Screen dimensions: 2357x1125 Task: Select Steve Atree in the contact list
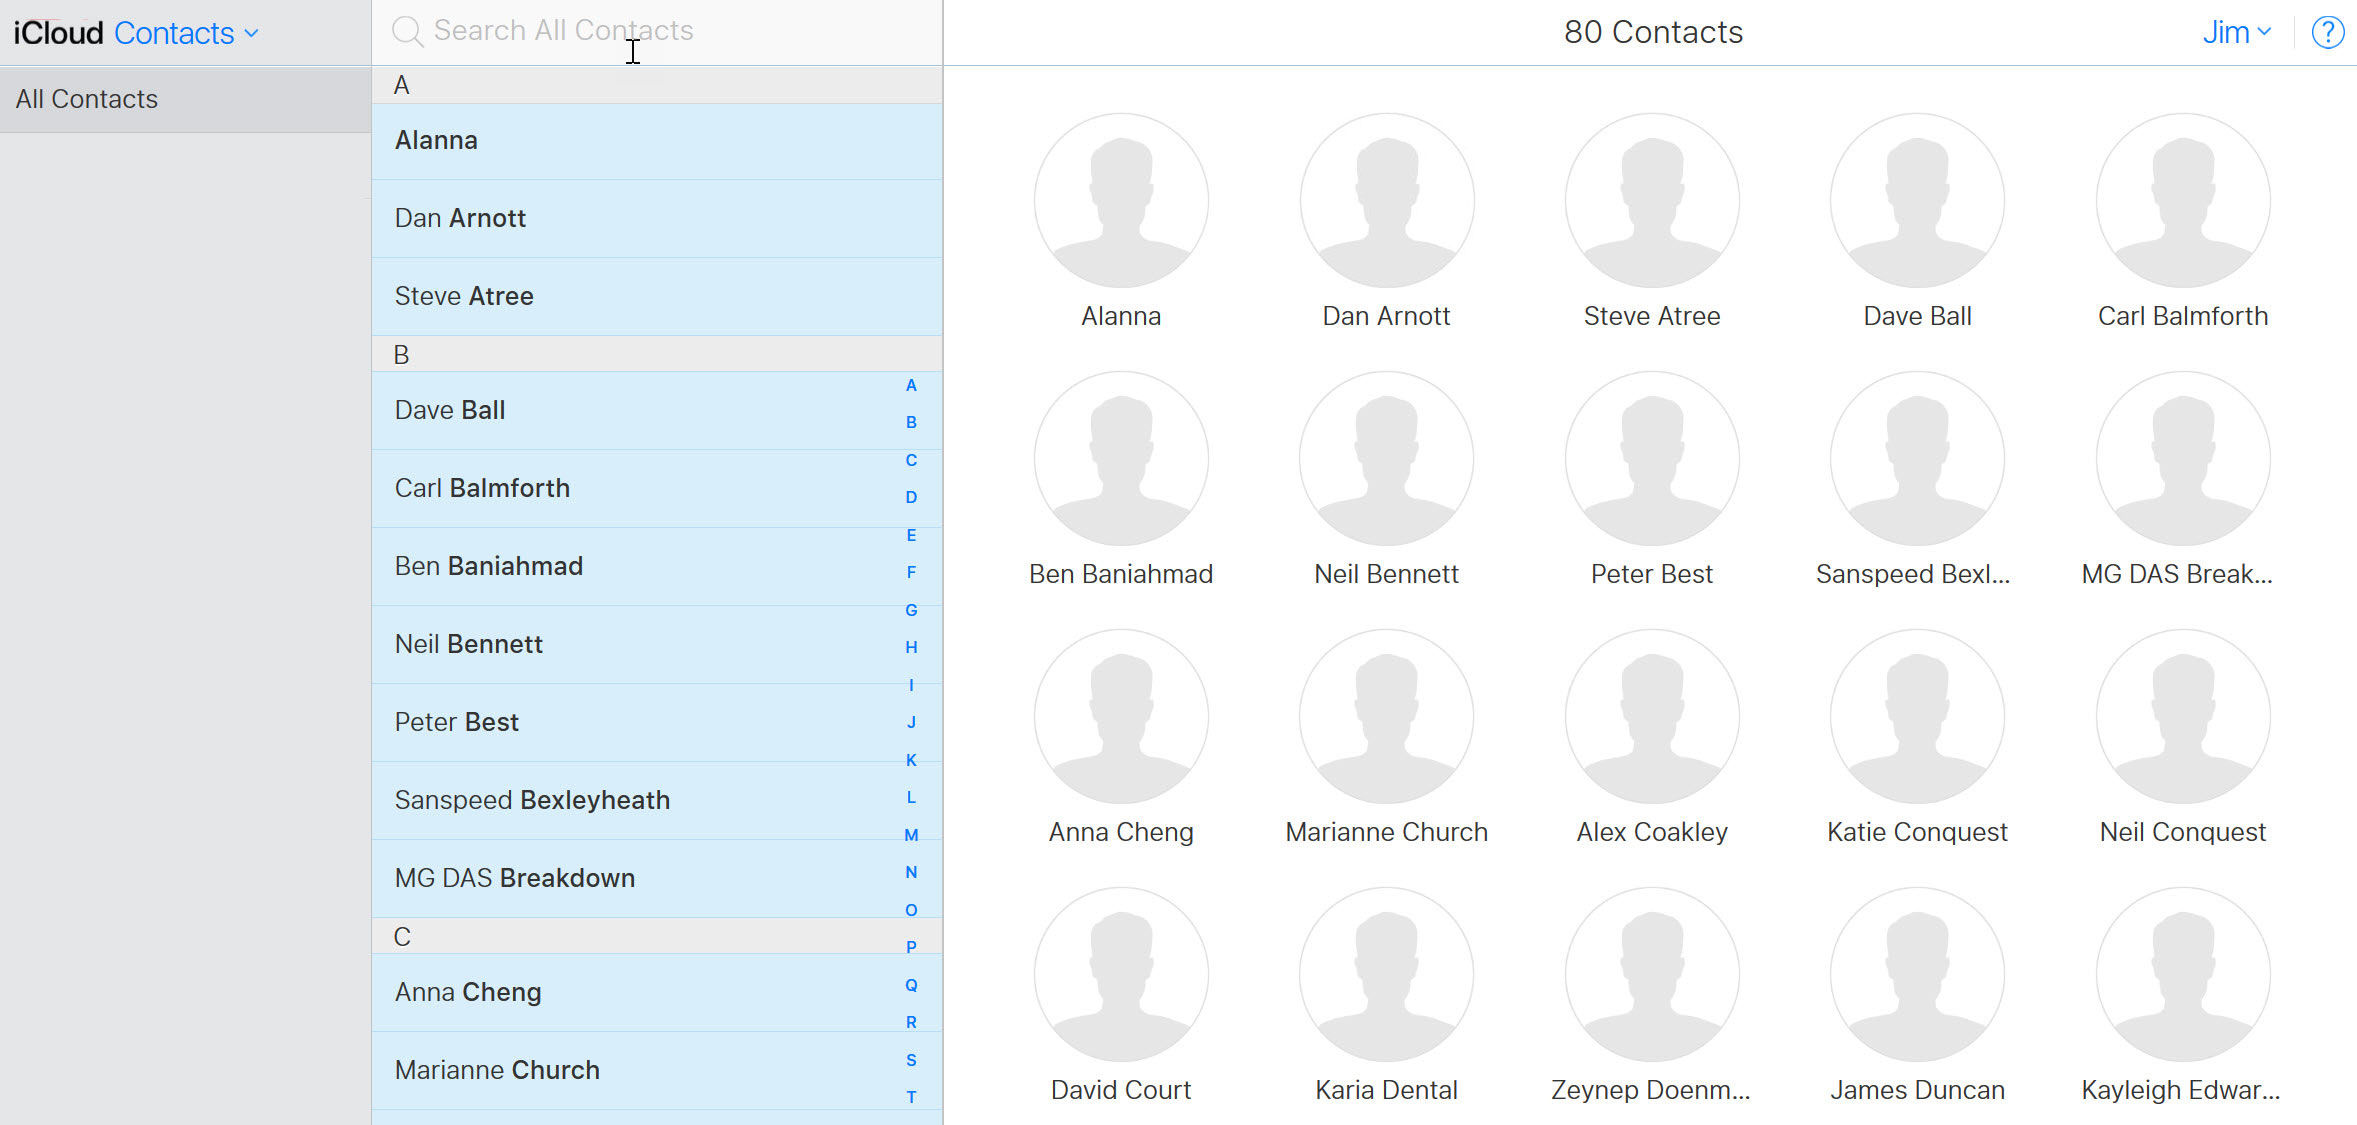(657, 296)
